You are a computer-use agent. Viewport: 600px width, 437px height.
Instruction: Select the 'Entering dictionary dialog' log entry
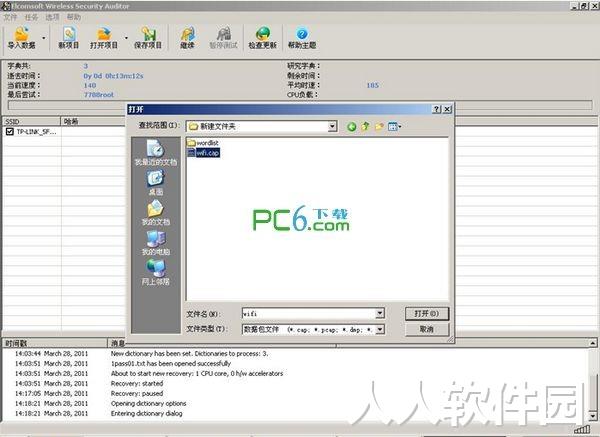tap(147, 413)
